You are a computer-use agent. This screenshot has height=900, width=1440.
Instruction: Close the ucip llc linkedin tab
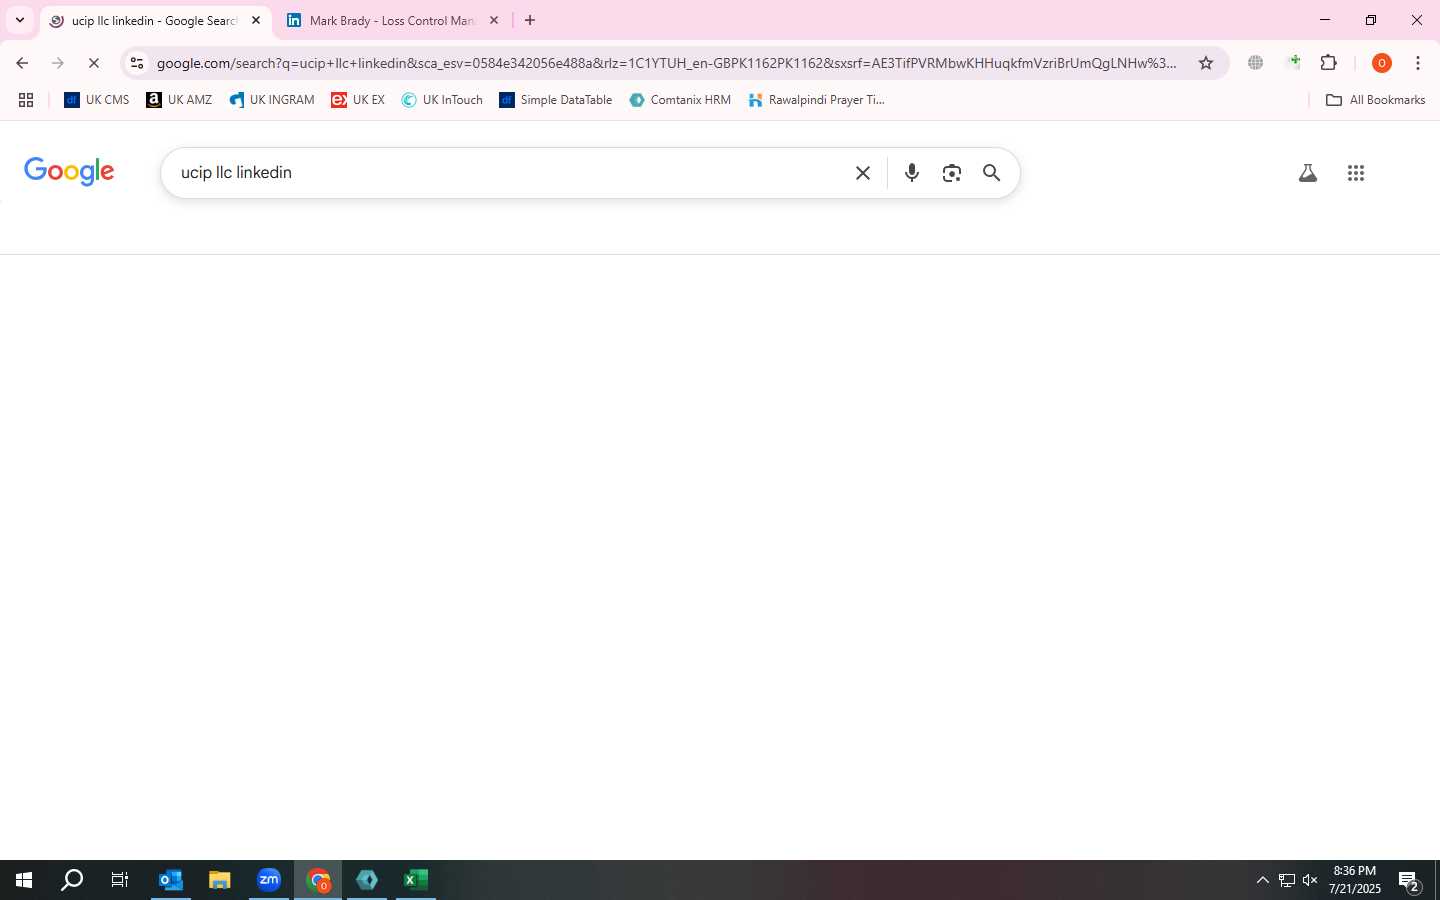(x=256, y=20)
